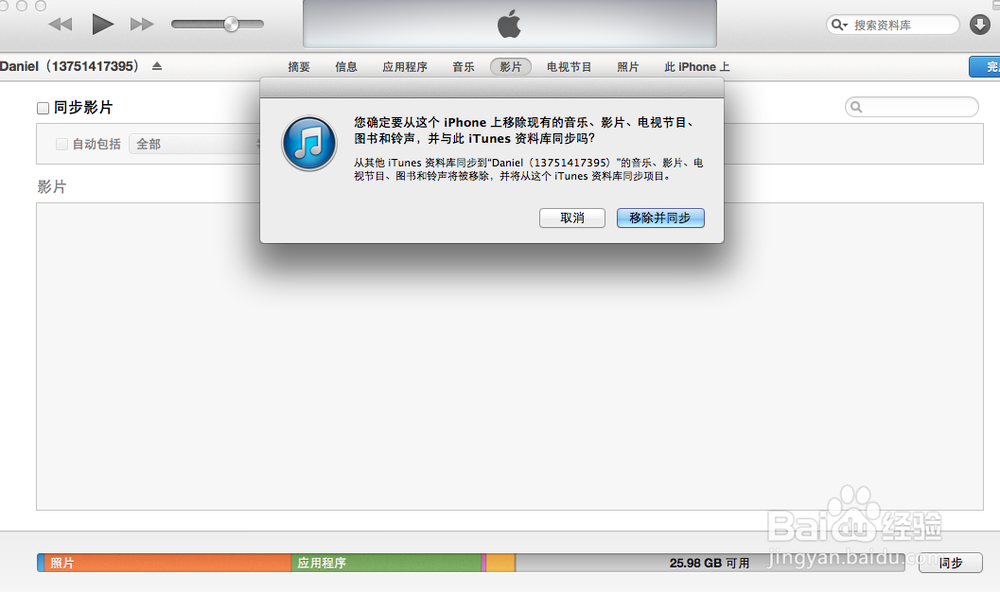Click the play button

click(x=102, y=24)
